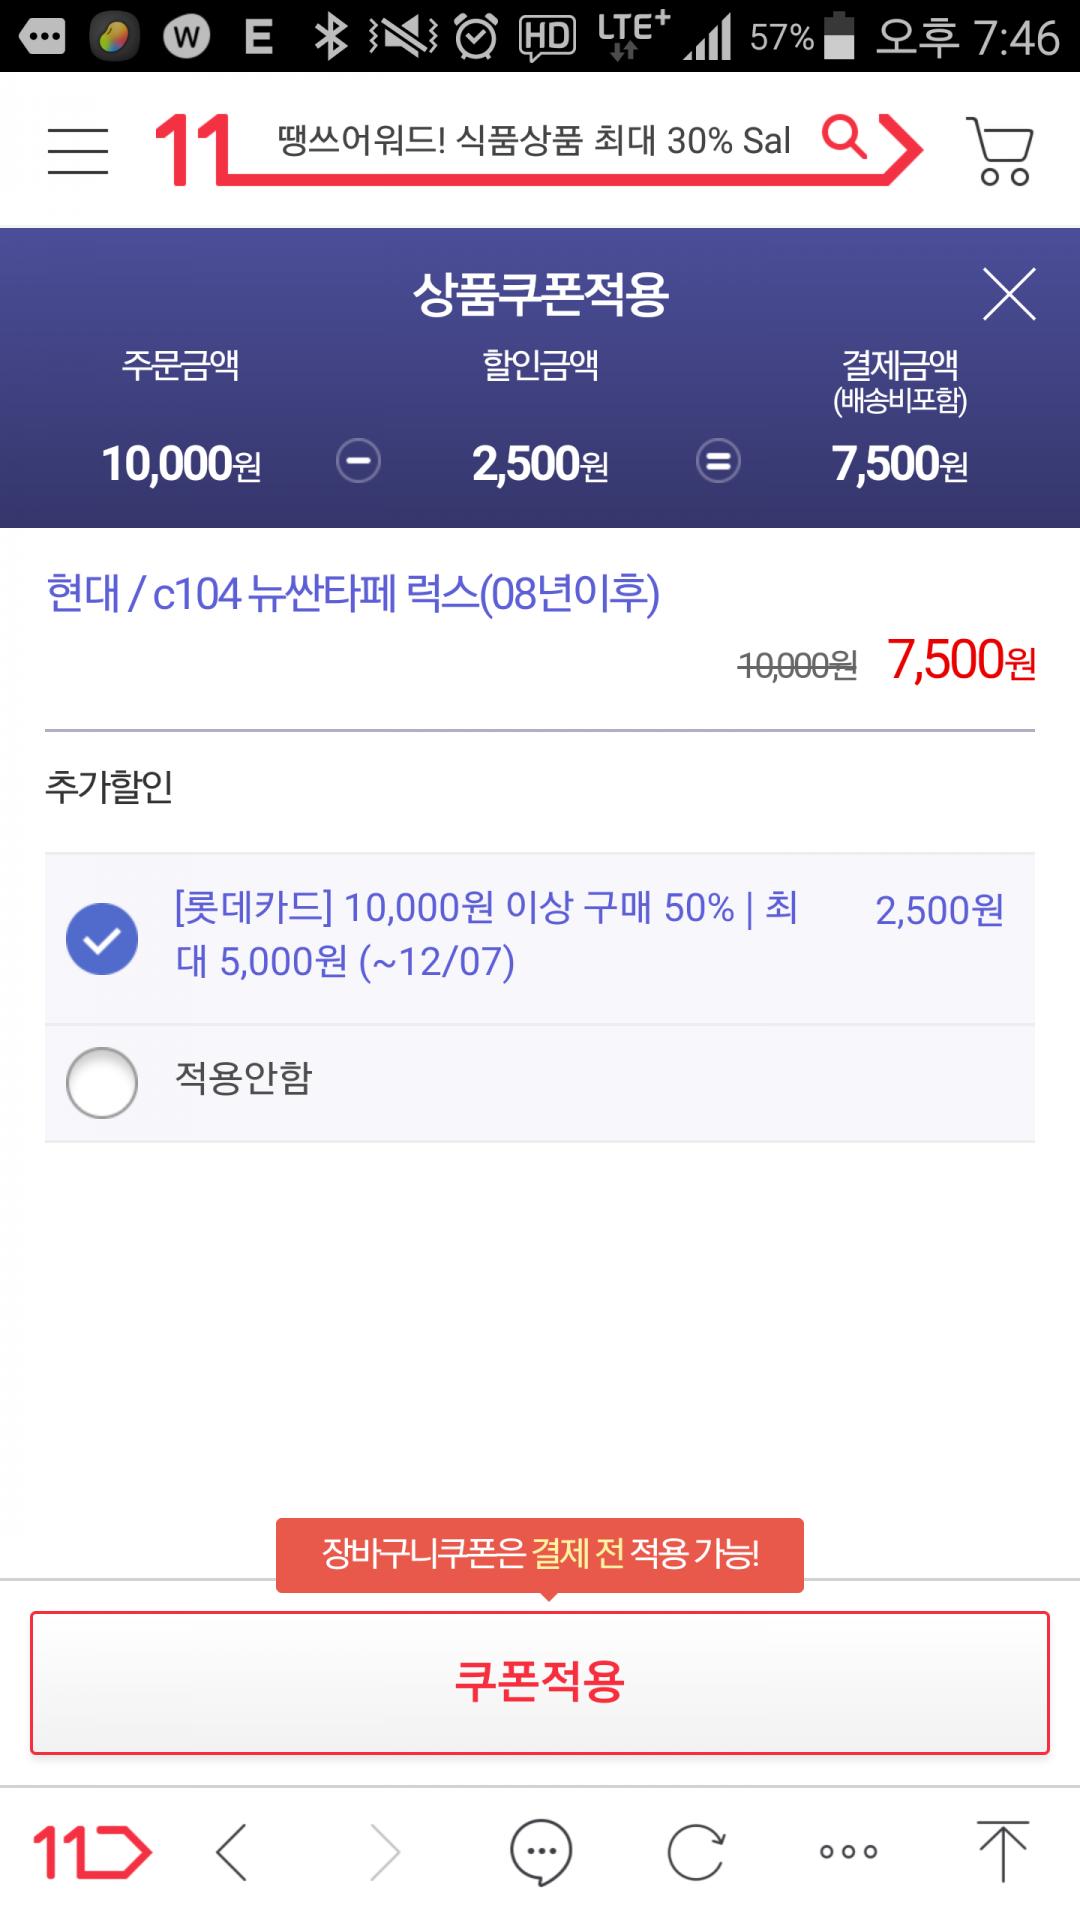1080x1920 pixels.
Task: Open the shopping cart
Action: point(1000,151)
